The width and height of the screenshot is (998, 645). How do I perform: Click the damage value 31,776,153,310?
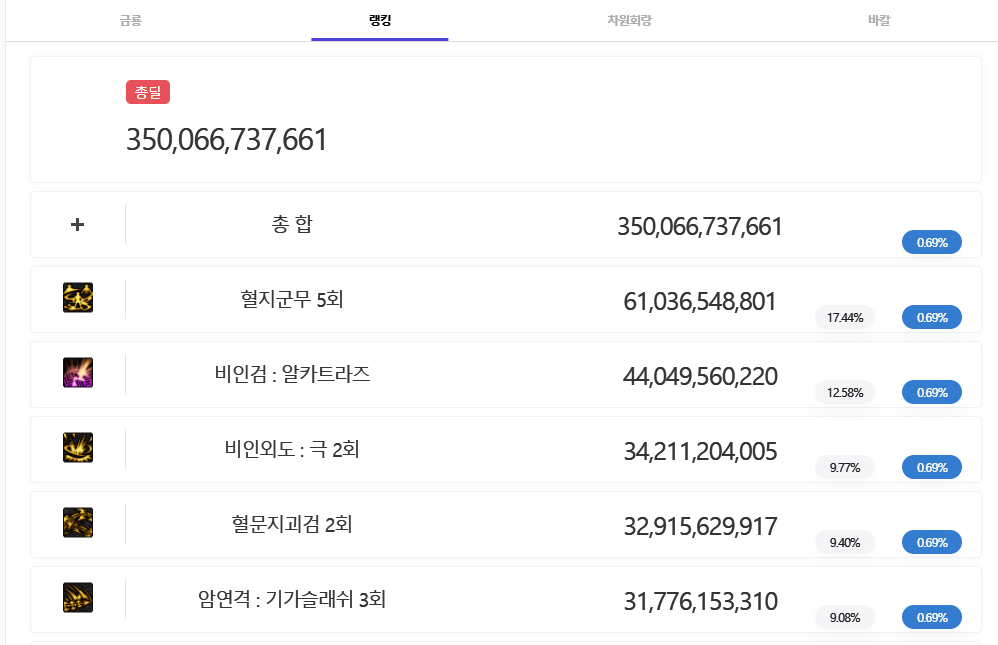coord(700,602)
